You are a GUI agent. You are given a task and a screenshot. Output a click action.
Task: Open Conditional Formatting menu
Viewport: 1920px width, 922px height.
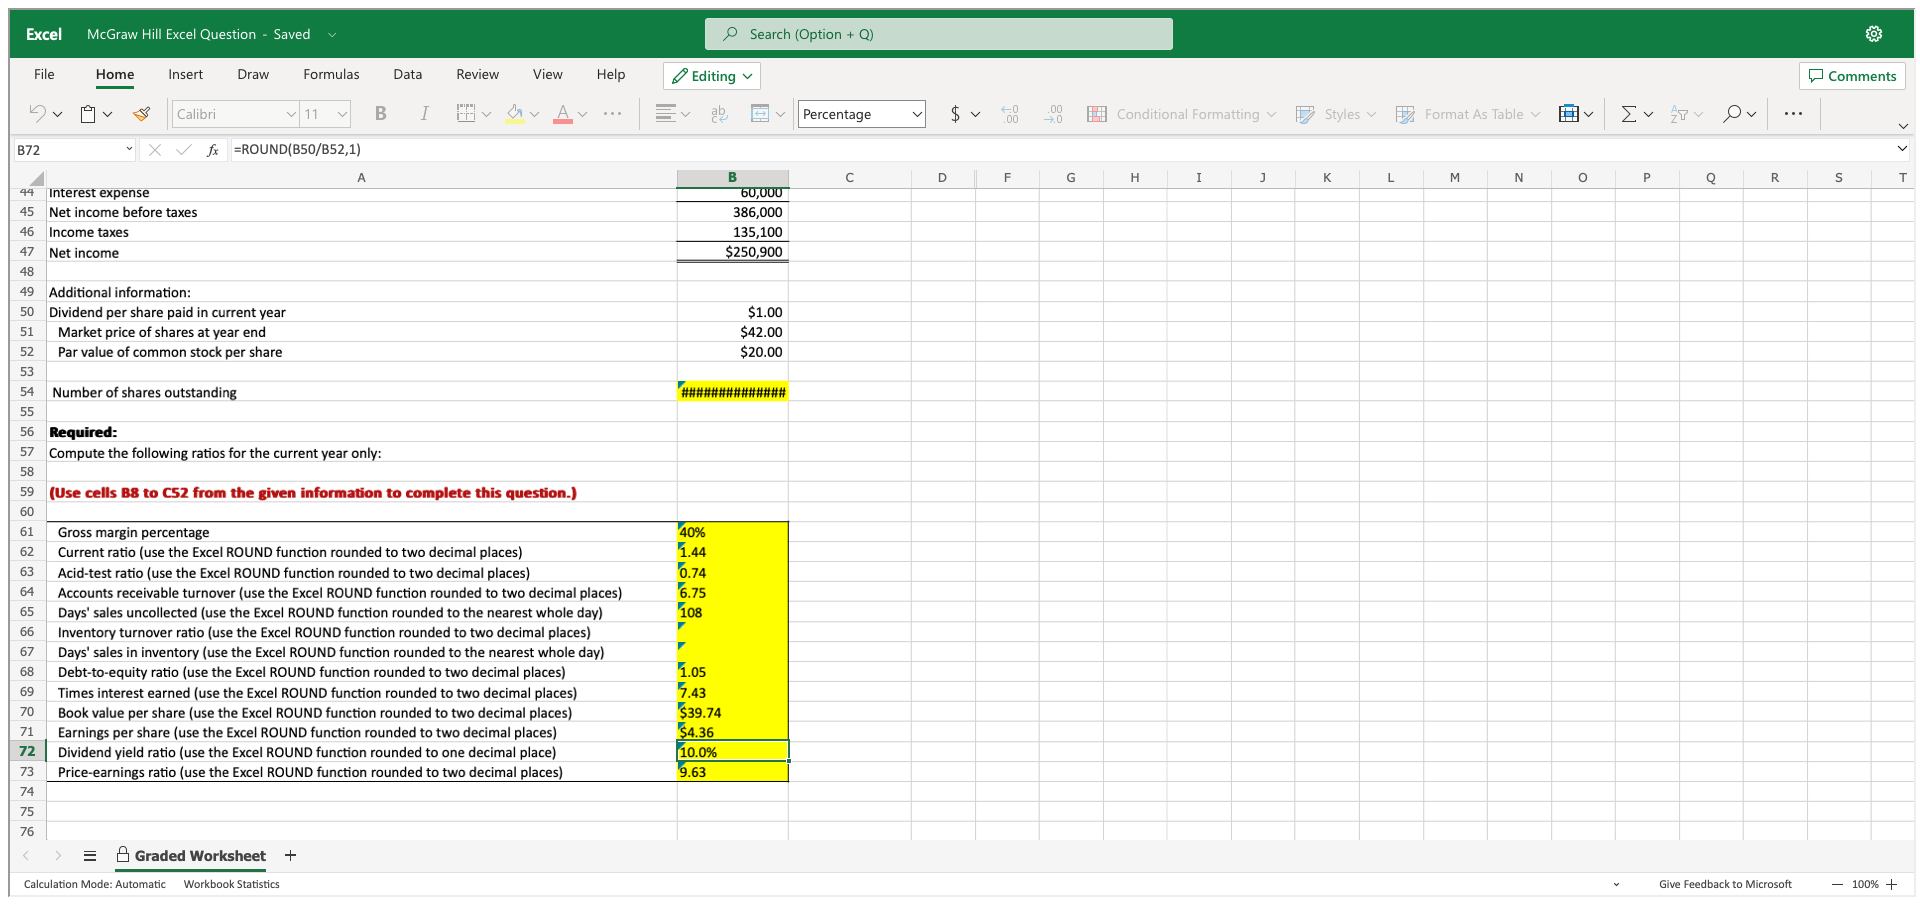click(x=1181, y=114)
